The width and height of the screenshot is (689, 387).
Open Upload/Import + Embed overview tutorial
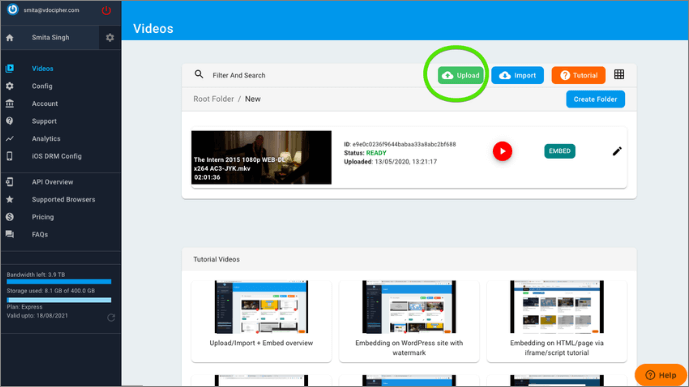click(x=261, y=321)
